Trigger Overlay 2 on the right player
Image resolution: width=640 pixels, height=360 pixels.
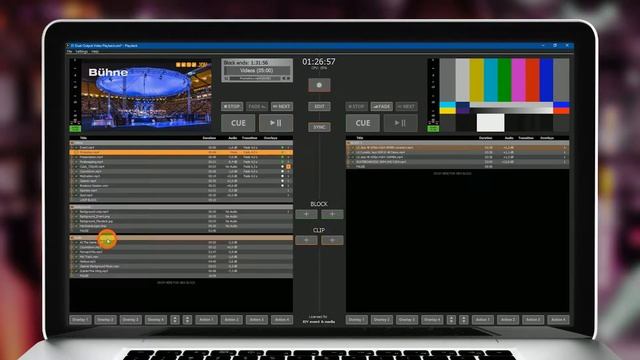[x=382, y=320]
